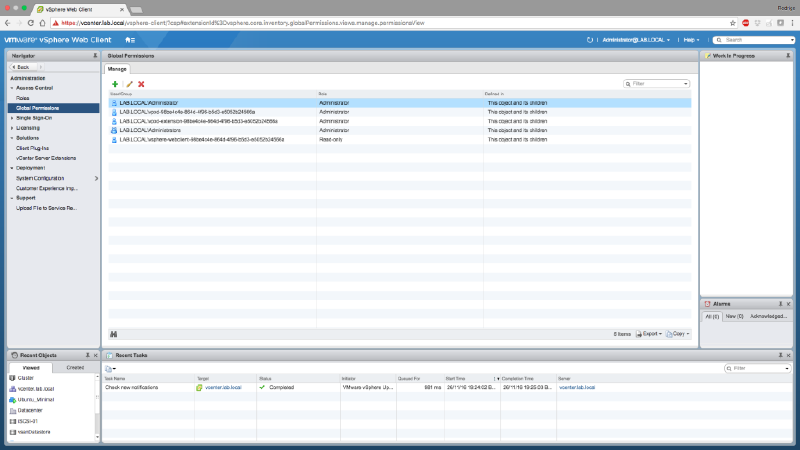Open the Administrator@LAB.LOCAL user dropdown
800x450 pixels.
point(636,39)
